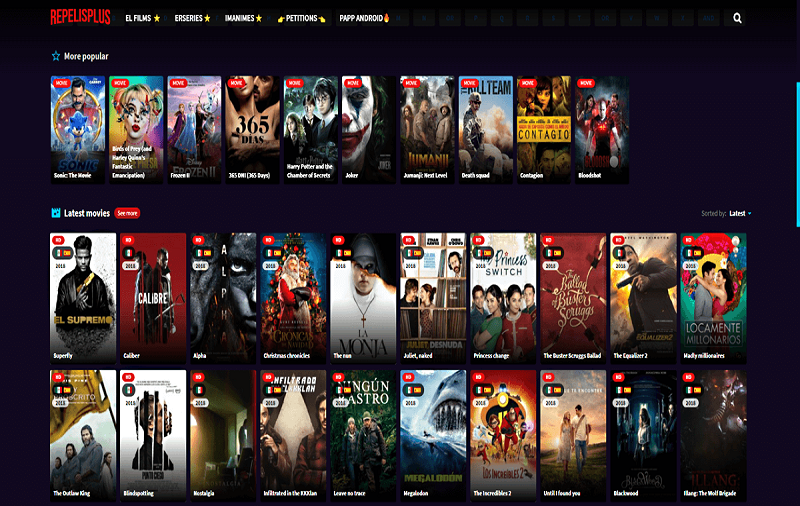Image resolution: width=800 pixels, height=506 pixels.
Task: Click the red See more button
Action: pyautogui.click(x=127, y=213)
